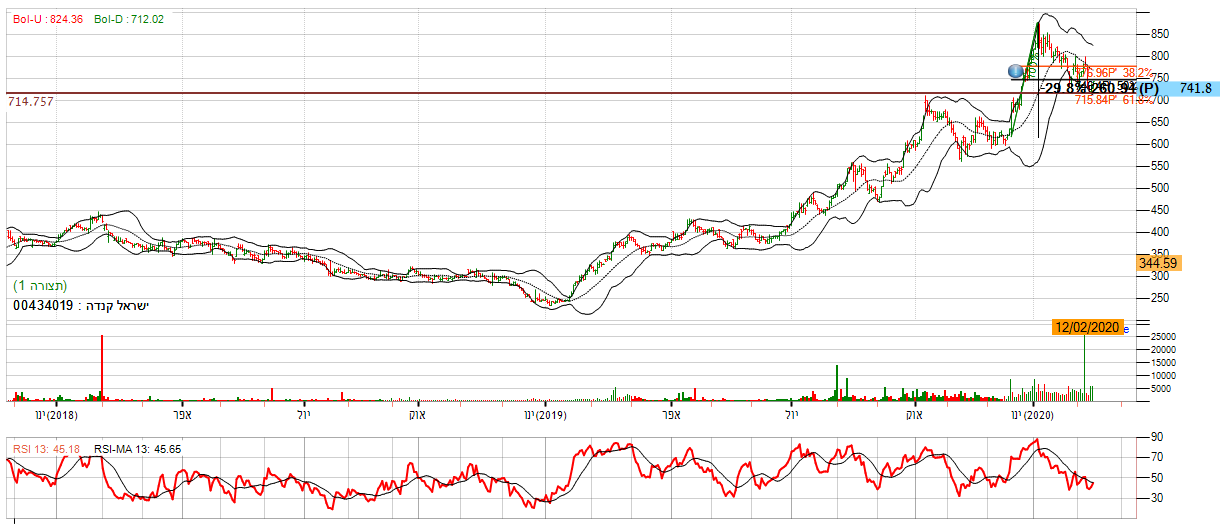Image resolution: width=1220 pixels, height=528 pixels.
Task: Click the 12/02/2020 date marker
Action: (1088, 327)
